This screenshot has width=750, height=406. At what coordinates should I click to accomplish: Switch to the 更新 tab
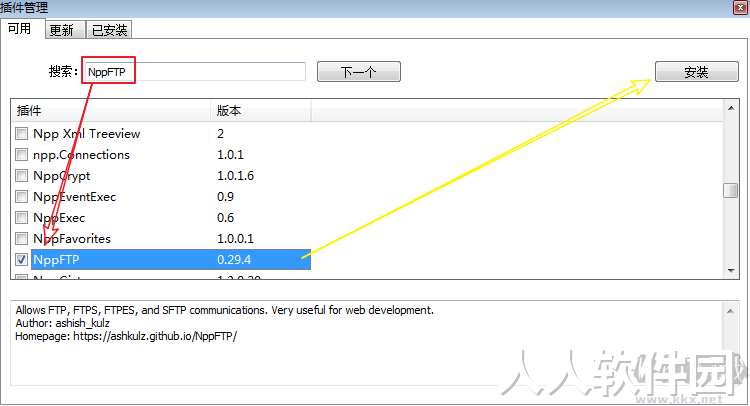(65, 30)
